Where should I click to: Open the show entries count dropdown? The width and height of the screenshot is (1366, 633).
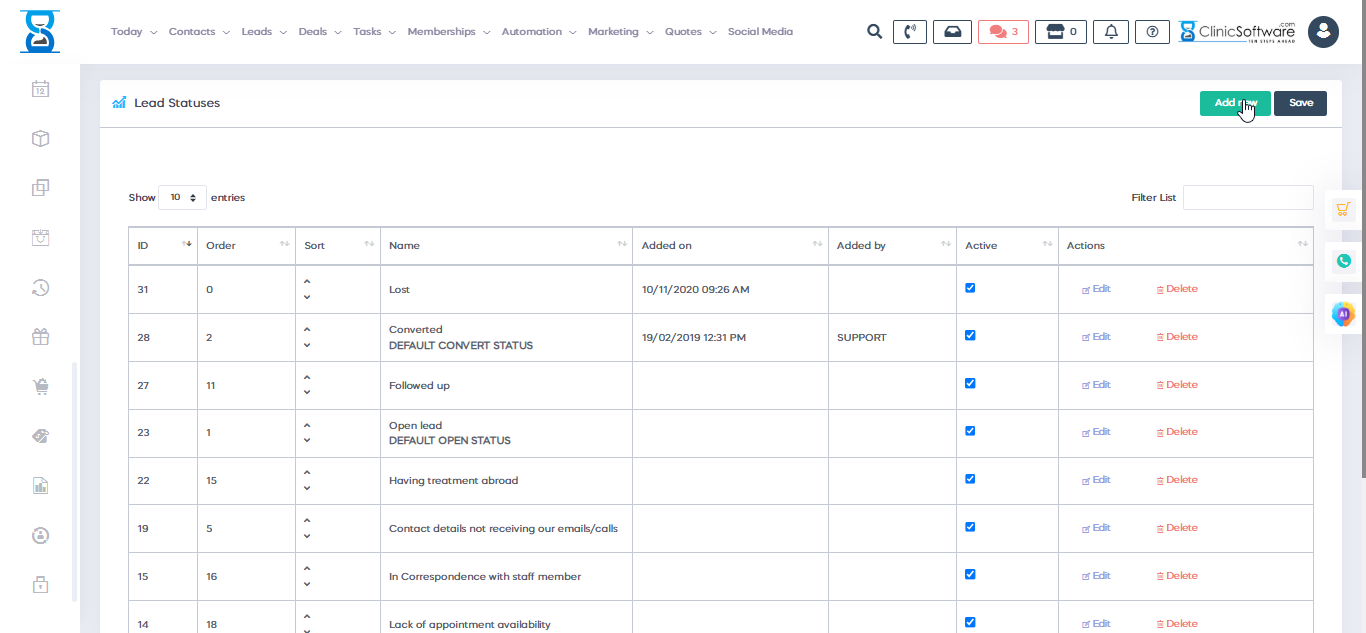(182, 198)
